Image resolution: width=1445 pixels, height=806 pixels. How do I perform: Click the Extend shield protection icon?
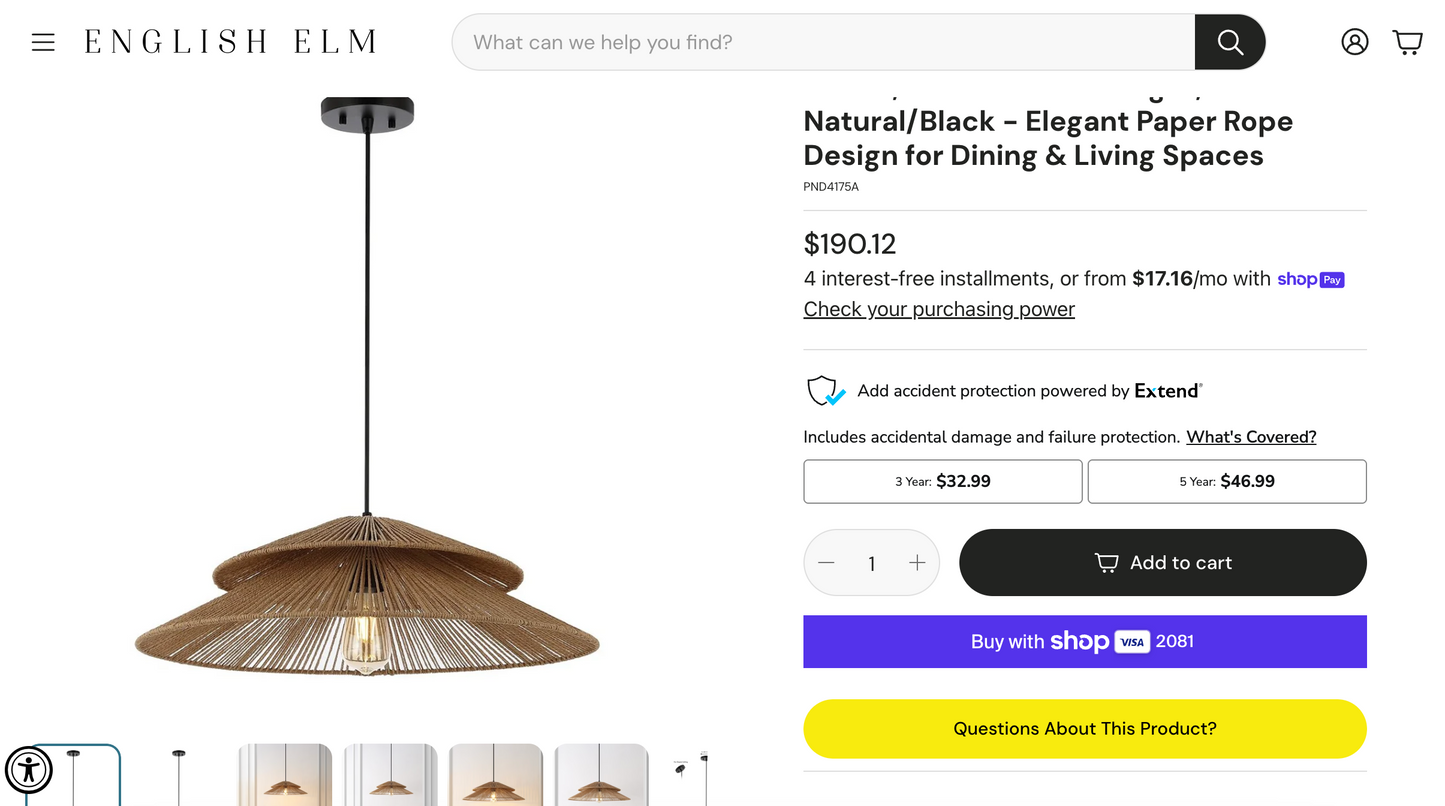[825, 391]
